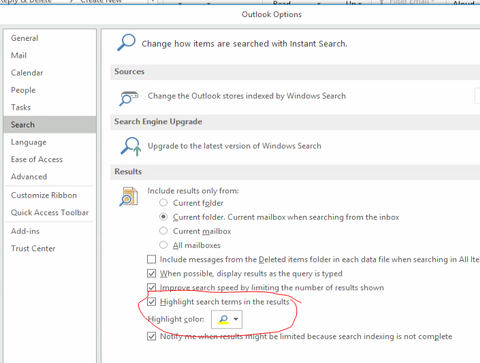This screenshot has height=363, width=480.
Task: Open Quick Access Toolbar settings
Action: [x=50, y=213]
